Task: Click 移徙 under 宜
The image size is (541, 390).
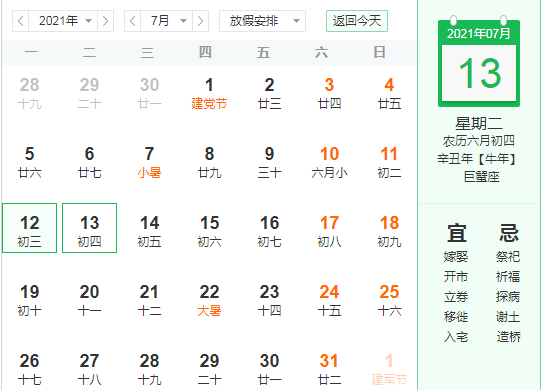Action: point(456,316)
